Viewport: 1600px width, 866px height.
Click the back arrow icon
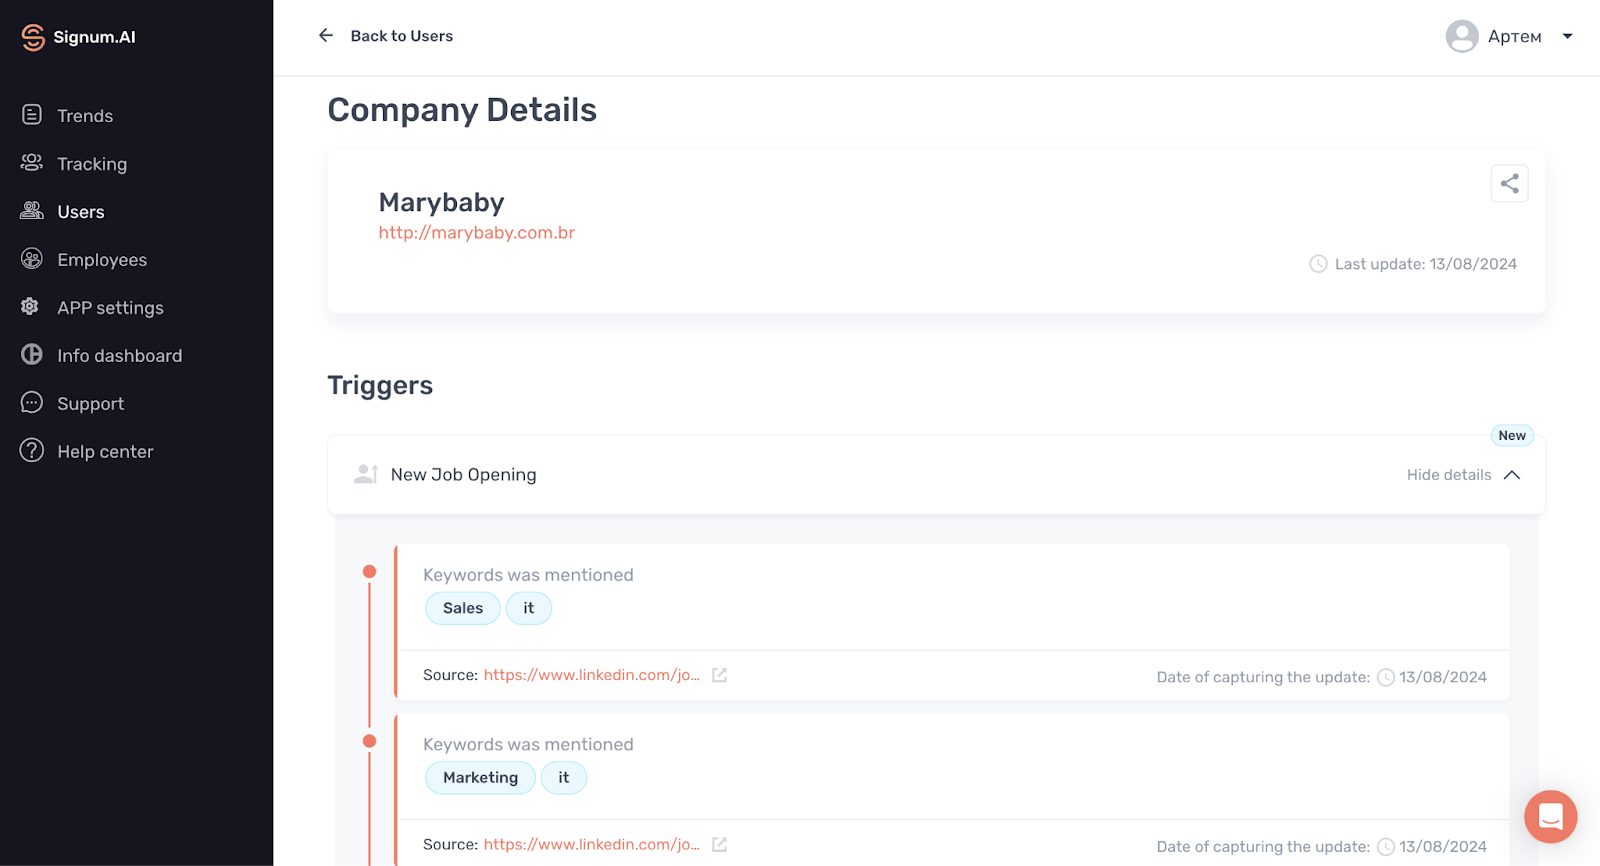[326, 36]
